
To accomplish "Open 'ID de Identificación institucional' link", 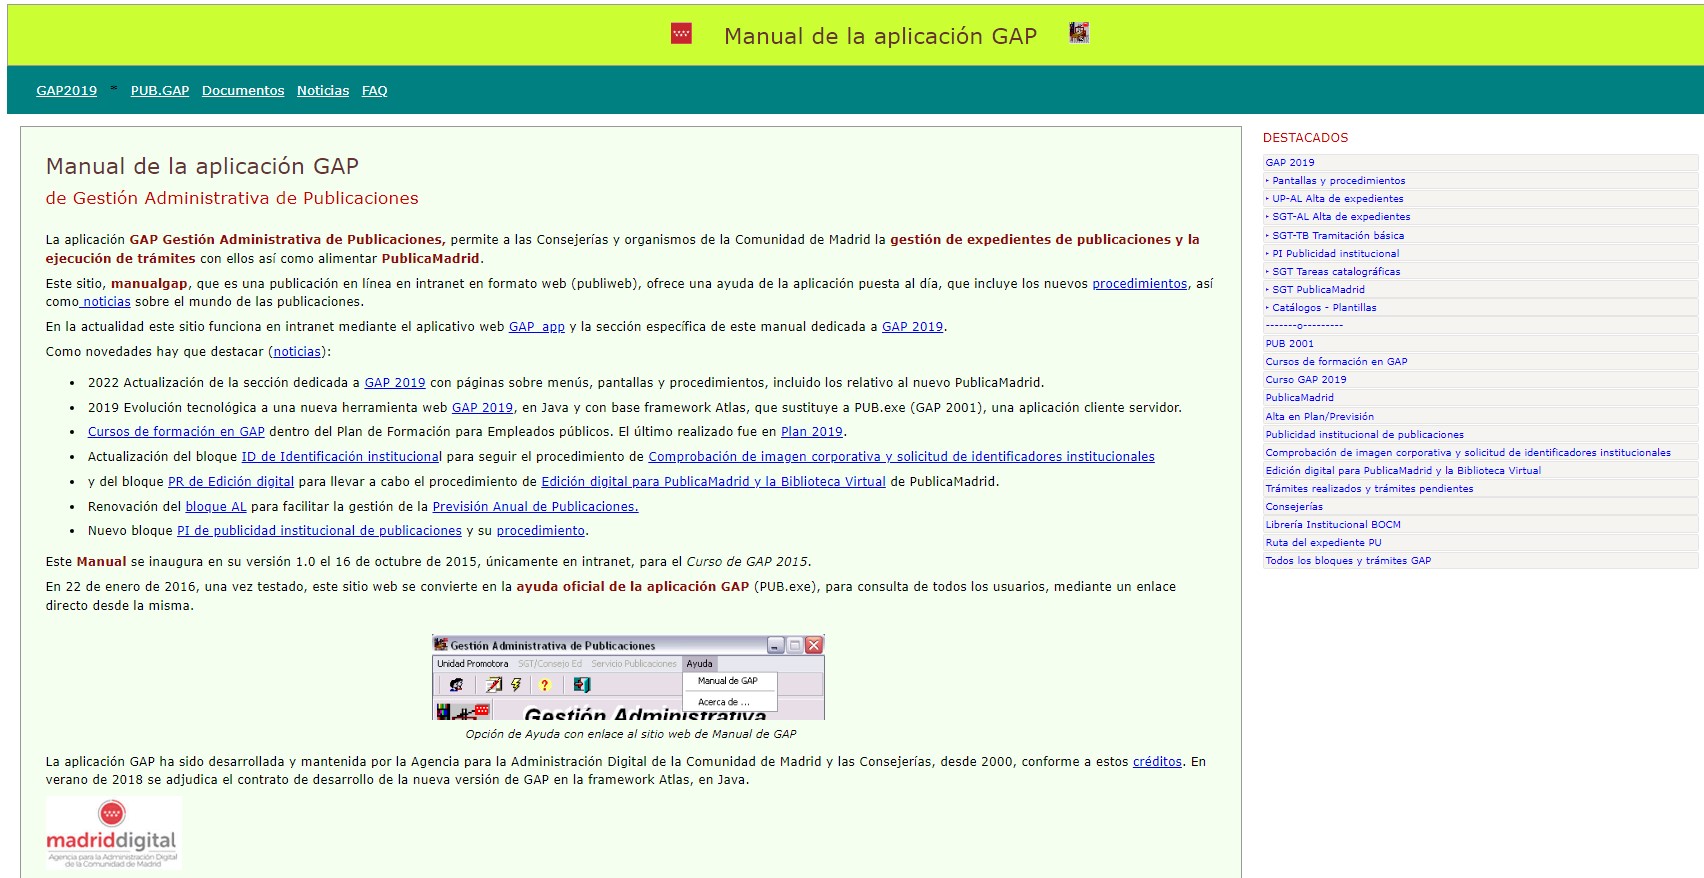I will point(341,457).
